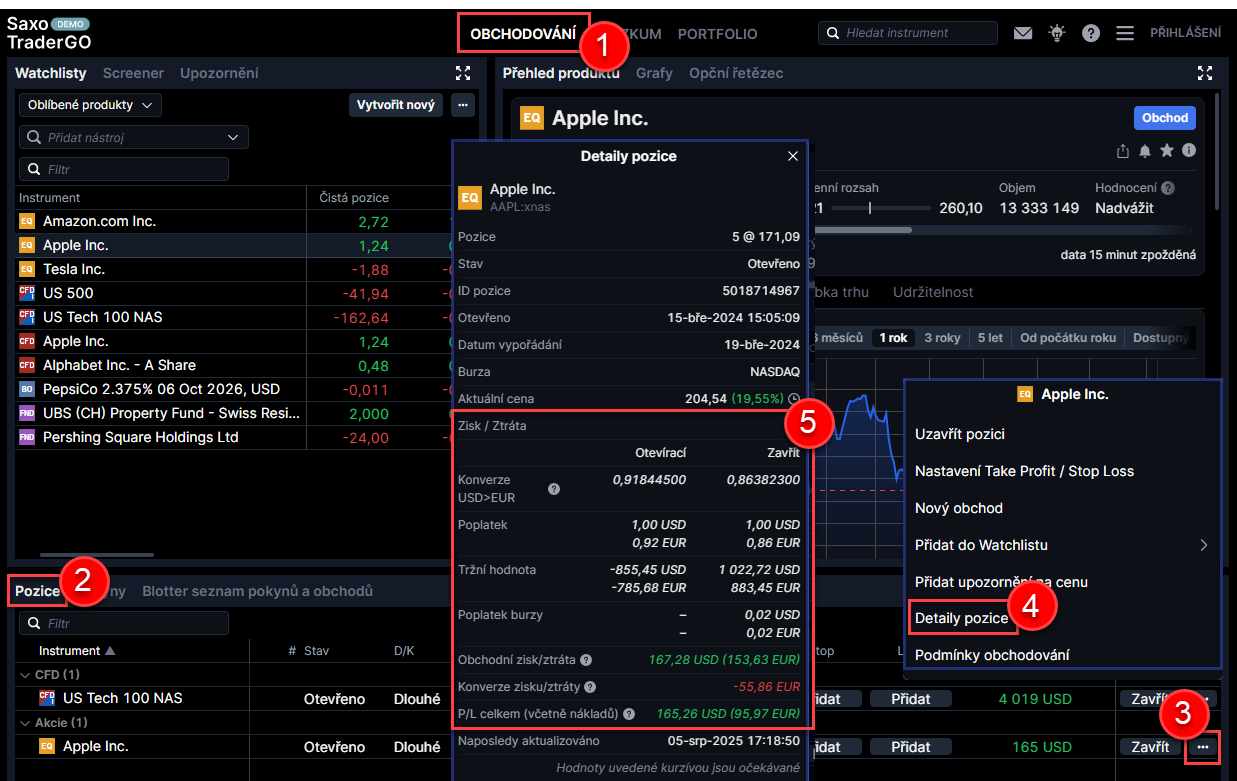Switch to the Grafy tab
Viewport: 1237px width, 781px height.
coord(654,73)
